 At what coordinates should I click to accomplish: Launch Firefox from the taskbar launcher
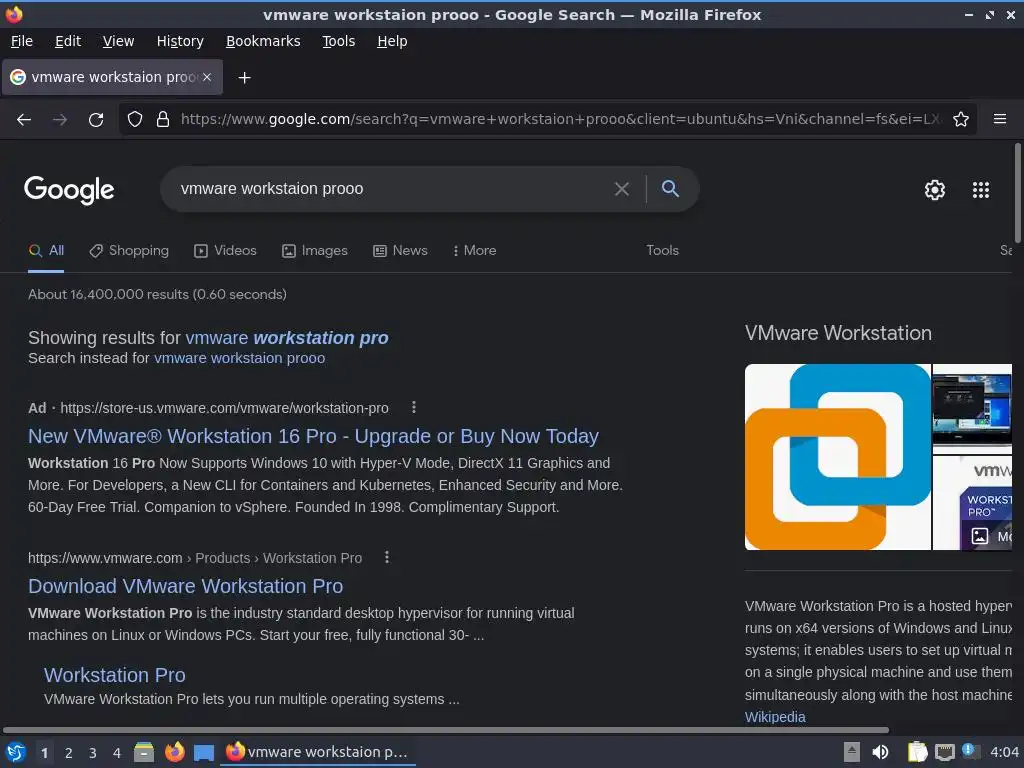174,752
